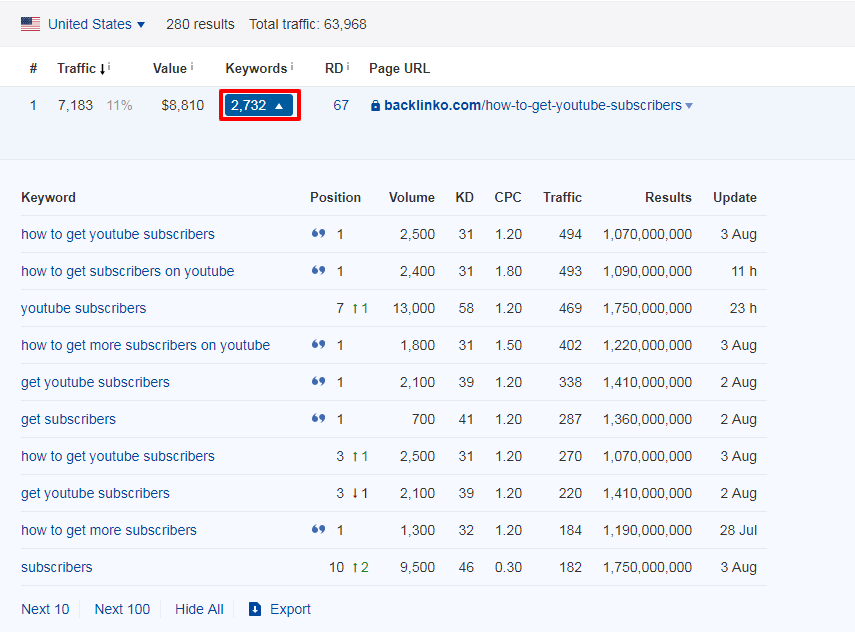The image size is (855, 632).
Task: Click the info icon beside the RD header
Action: [348, 67]
